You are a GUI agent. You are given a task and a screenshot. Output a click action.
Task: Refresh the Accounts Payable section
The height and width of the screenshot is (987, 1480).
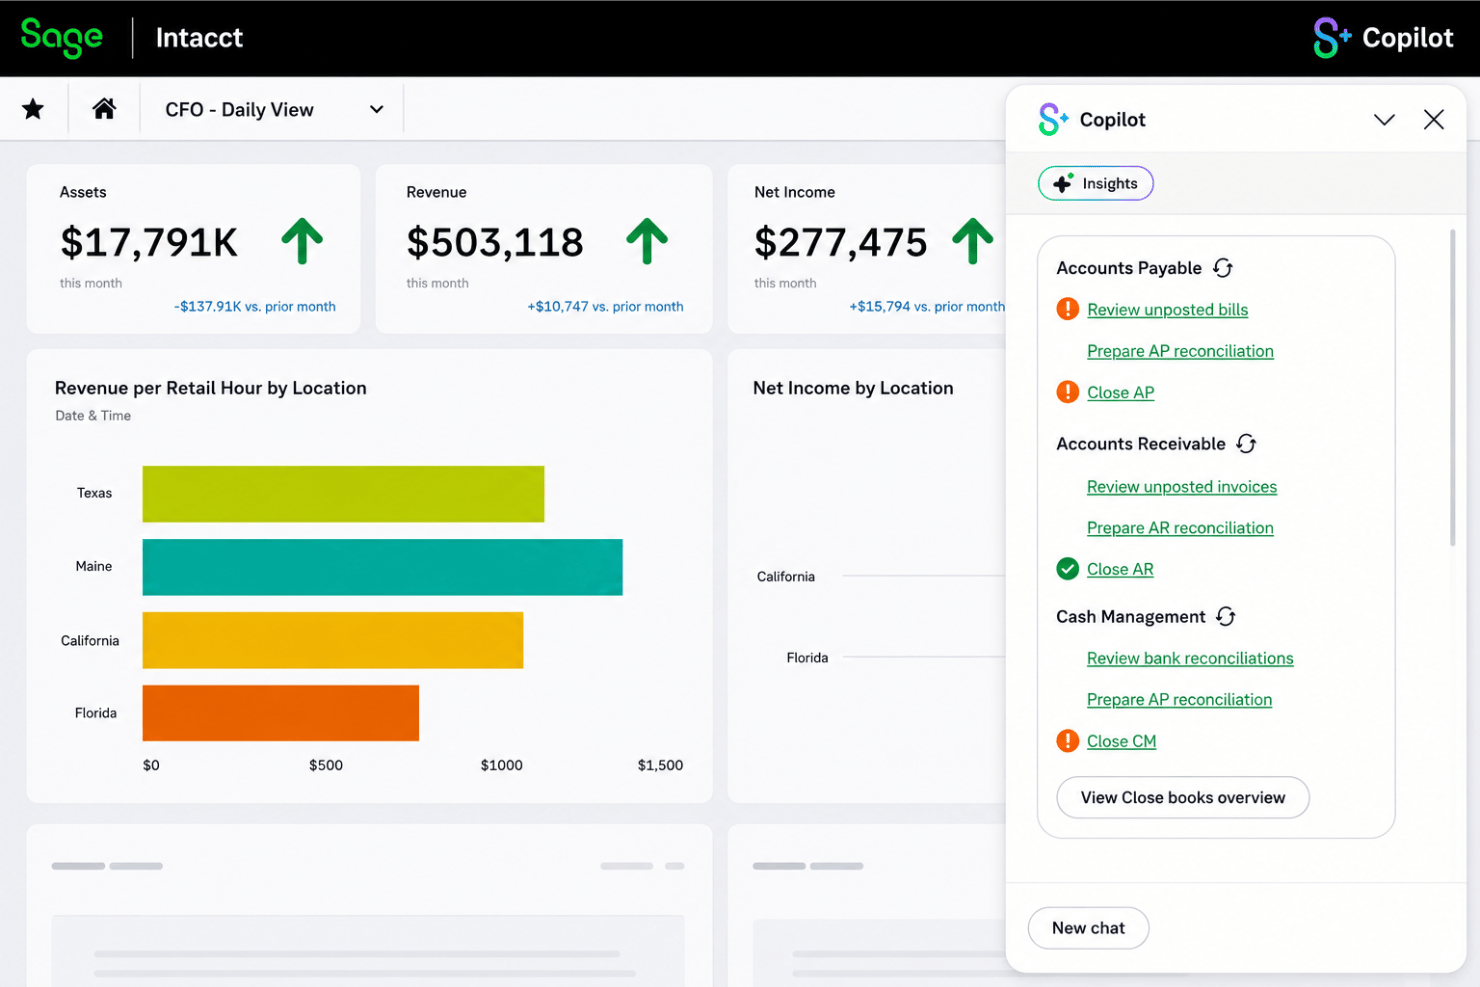[x=1223, y=268]
